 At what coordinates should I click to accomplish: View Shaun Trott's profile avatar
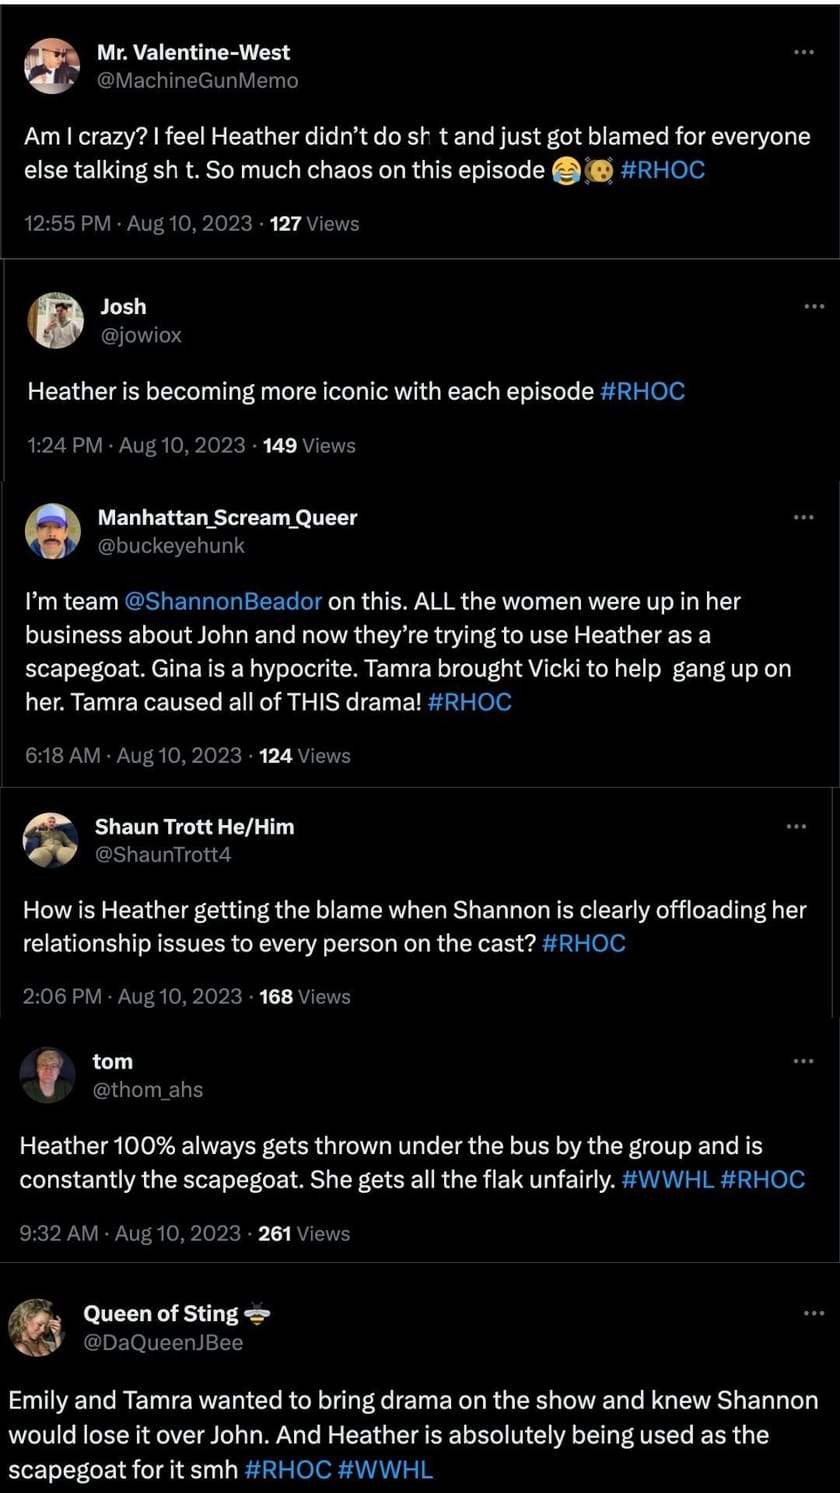point(50,840)
